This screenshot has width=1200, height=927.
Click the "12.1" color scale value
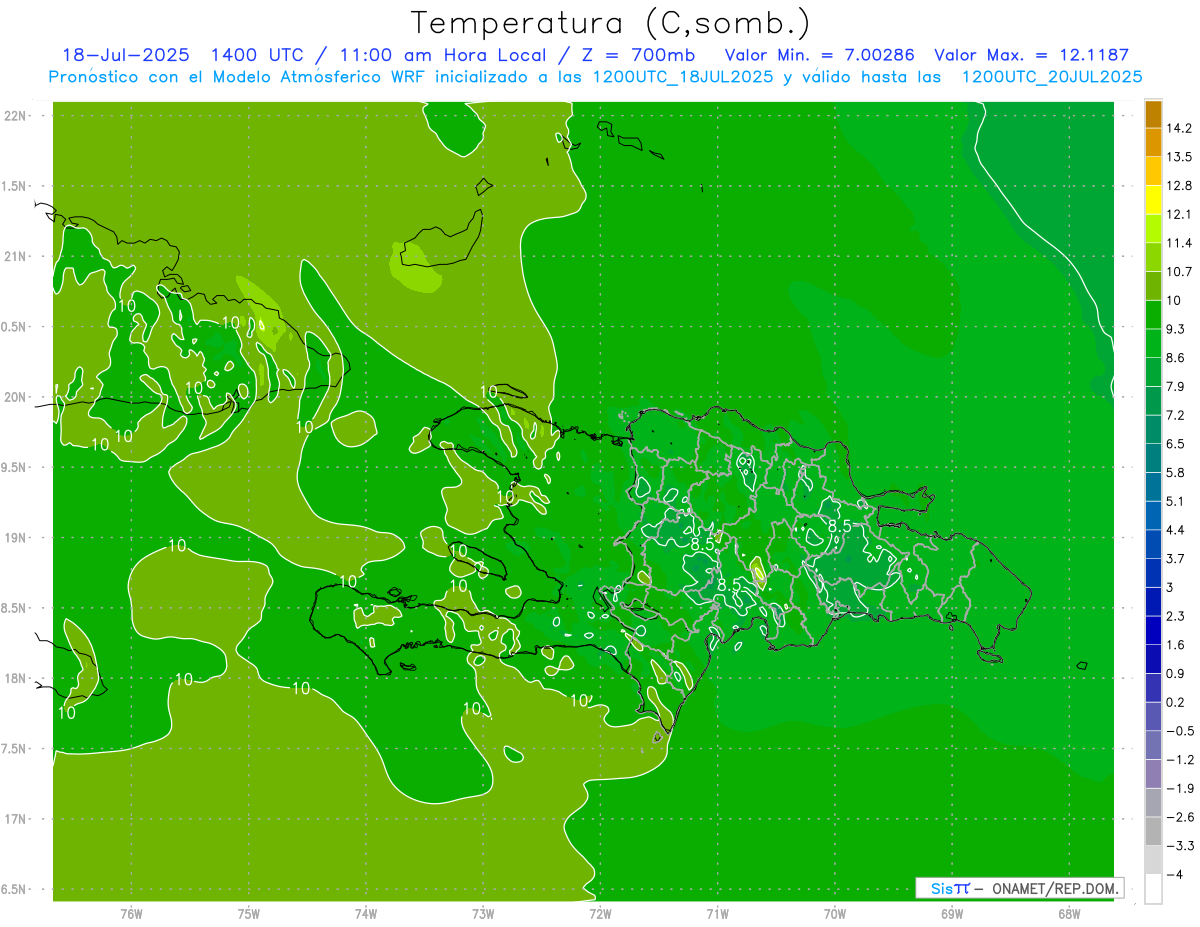point(1179,214)
